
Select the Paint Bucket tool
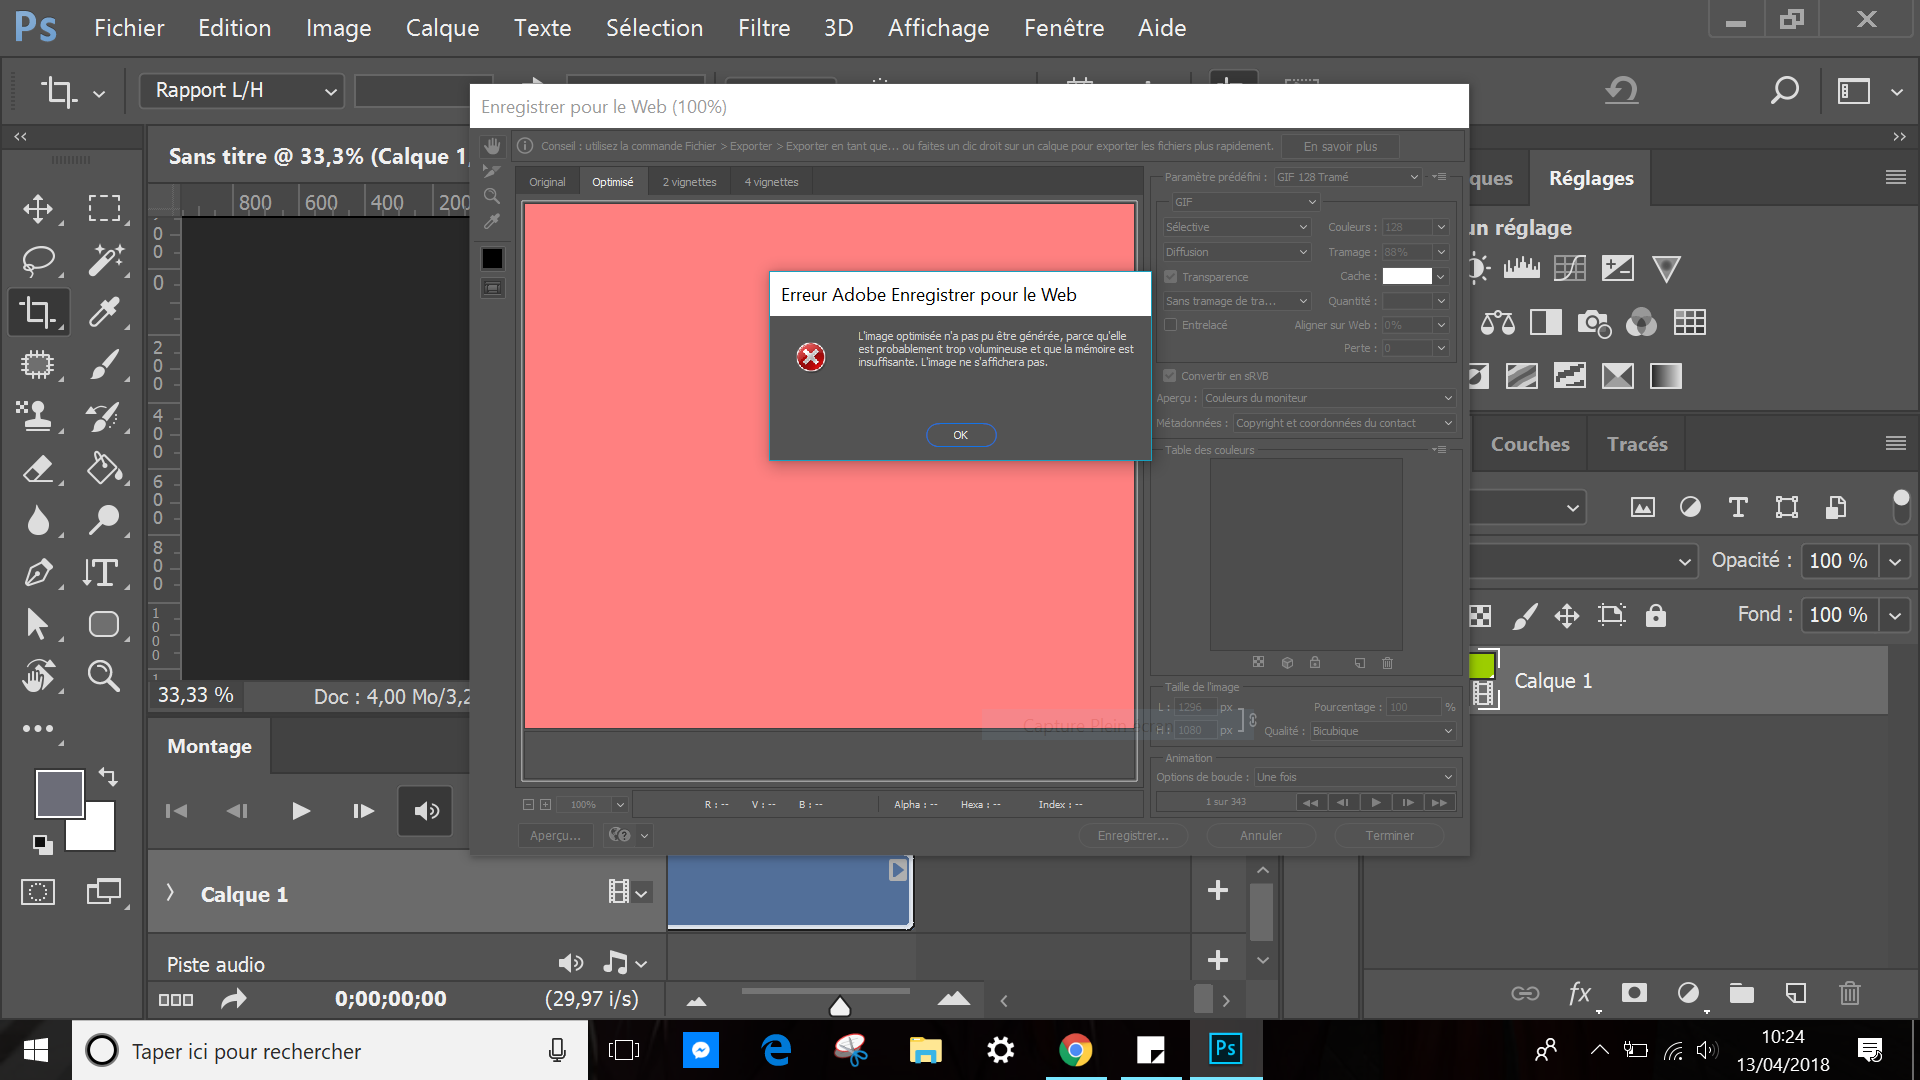coord(104,468)
